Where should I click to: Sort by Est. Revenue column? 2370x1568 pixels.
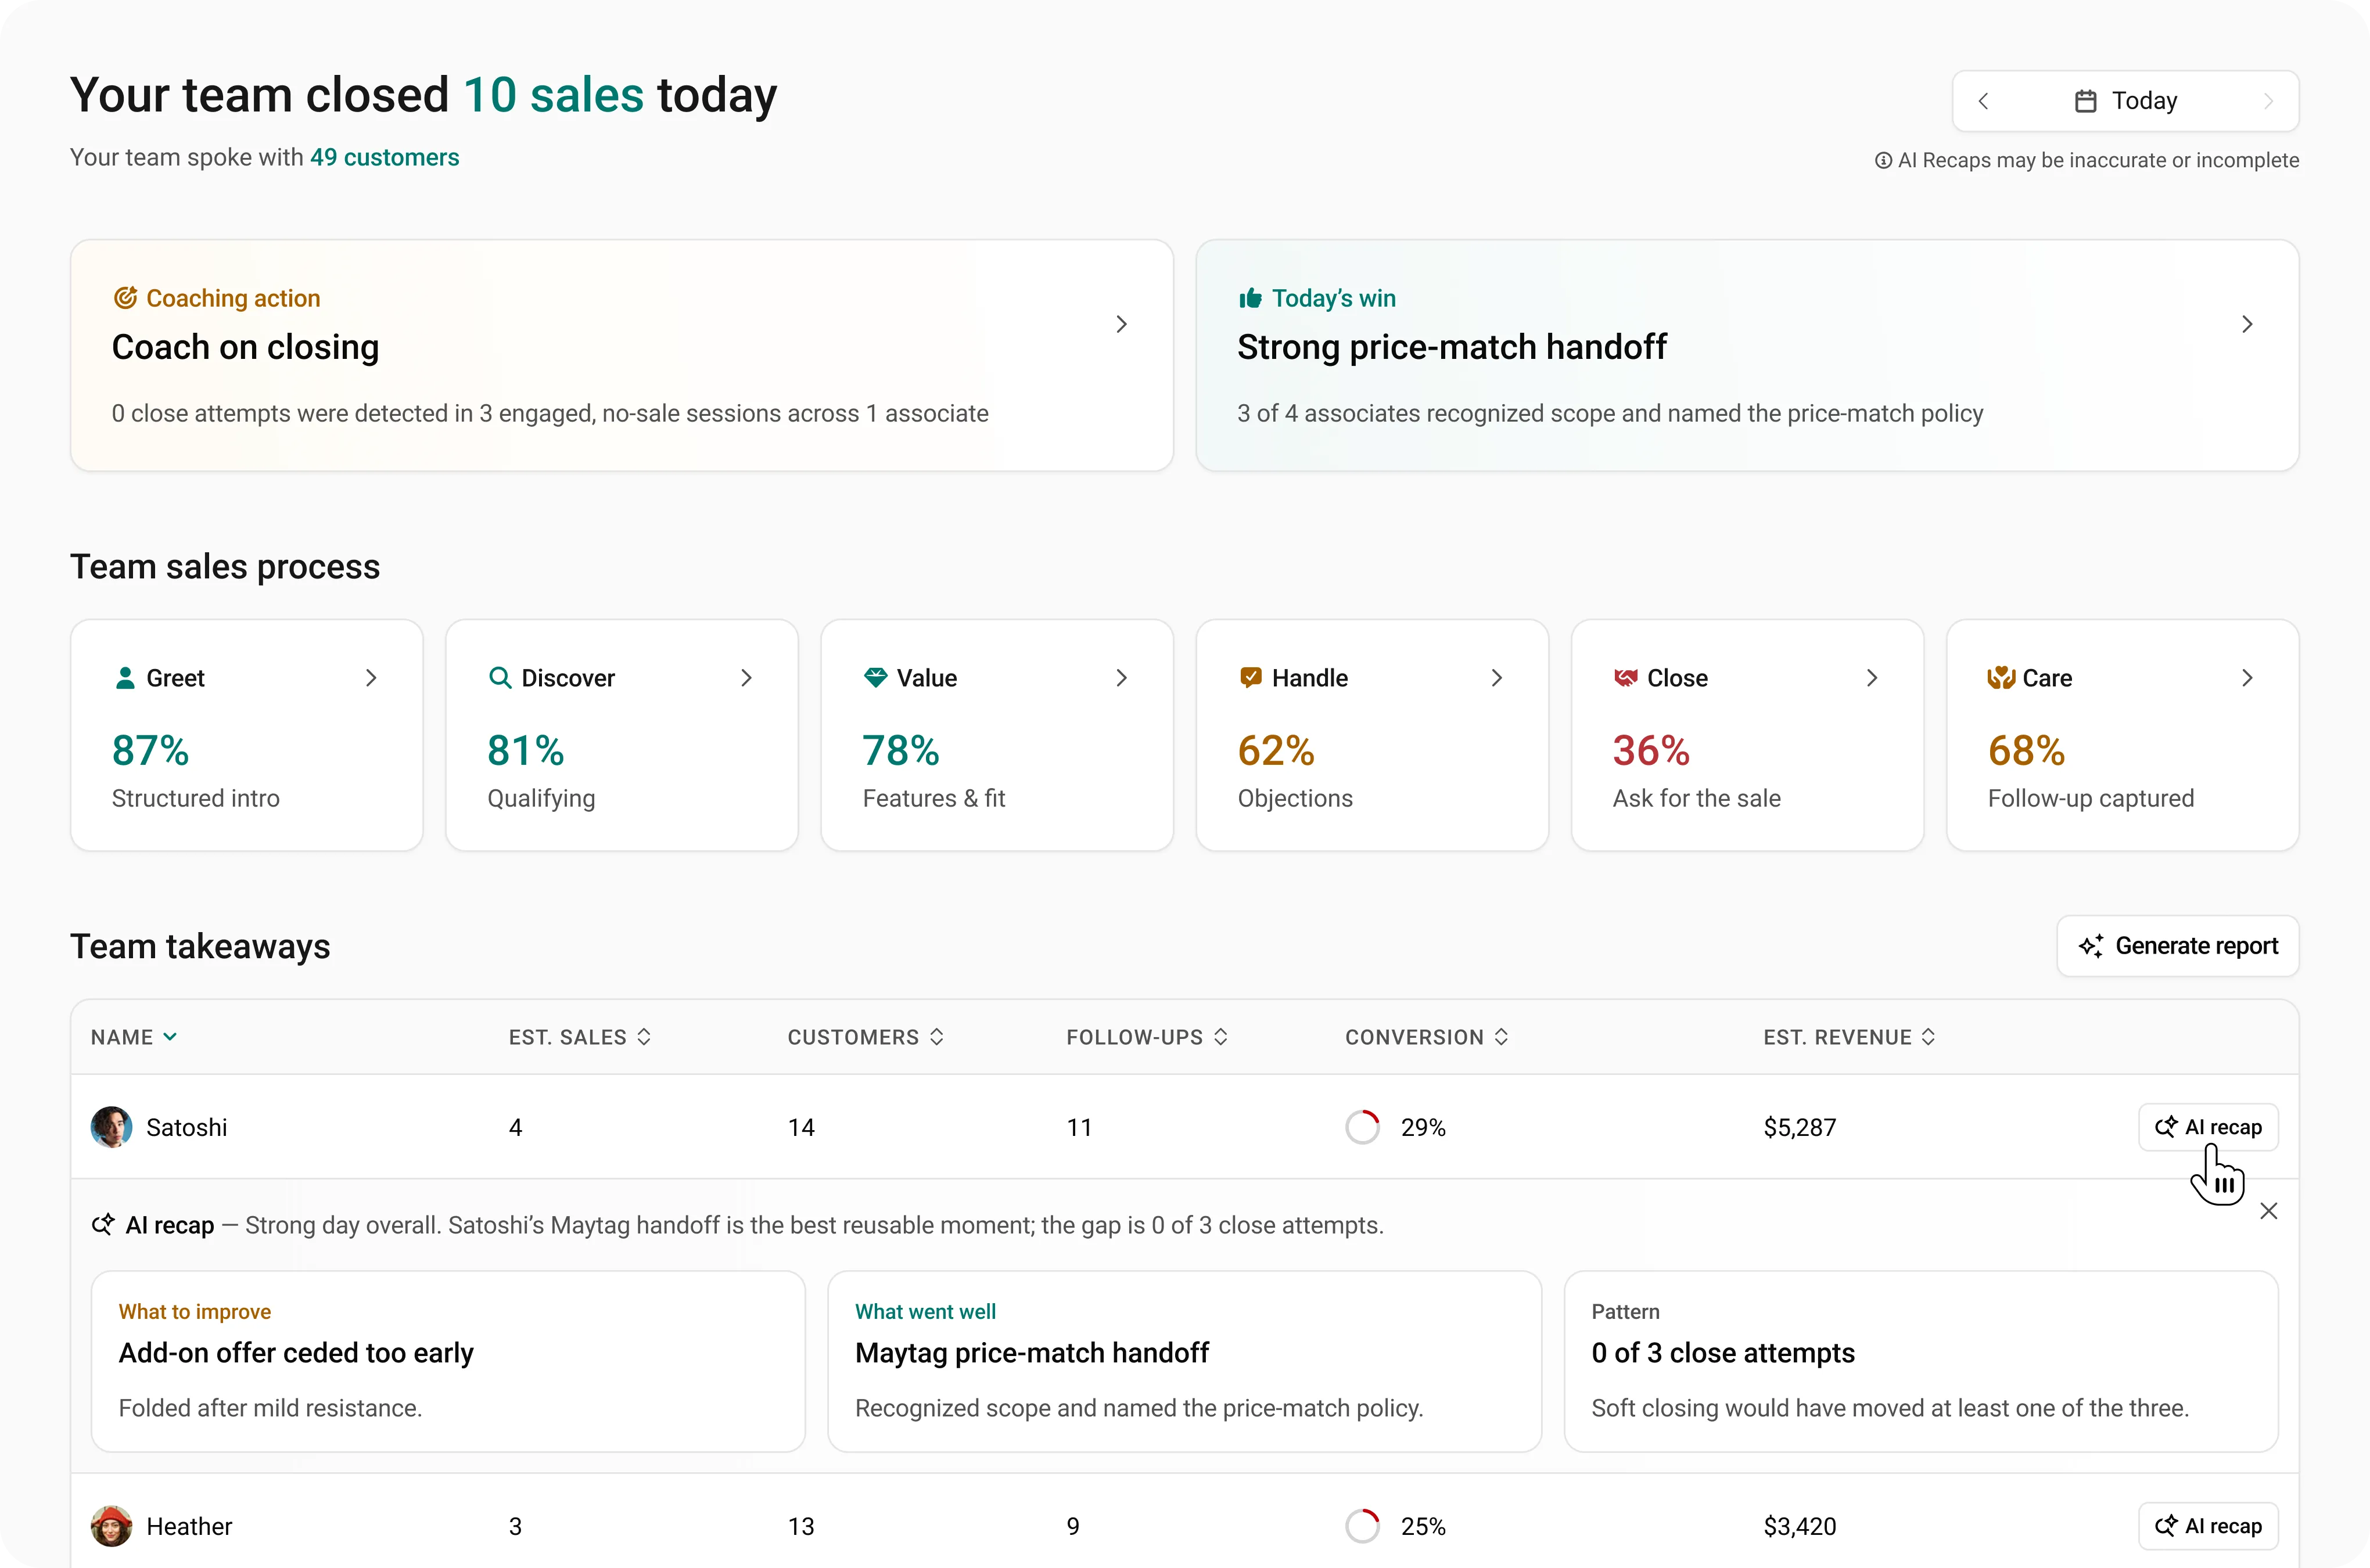pyautogui.click(x=1850, y=1037)
